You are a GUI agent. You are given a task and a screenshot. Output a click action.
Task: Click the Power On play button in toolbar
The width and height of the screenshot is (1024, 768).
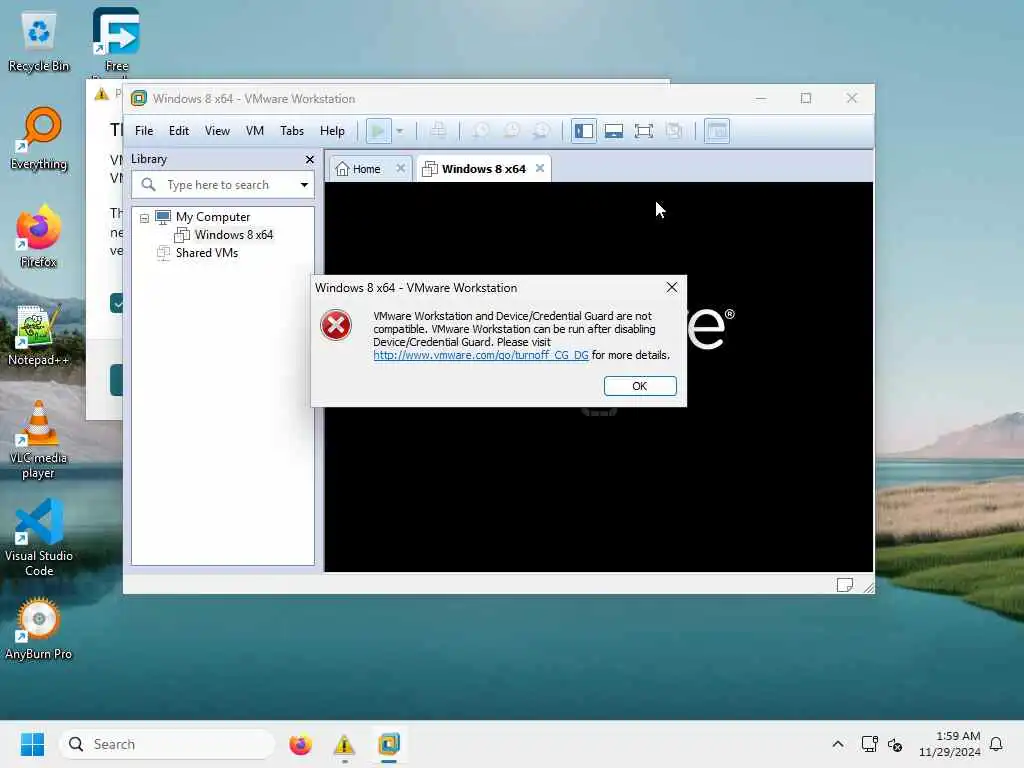coord(378,131)
